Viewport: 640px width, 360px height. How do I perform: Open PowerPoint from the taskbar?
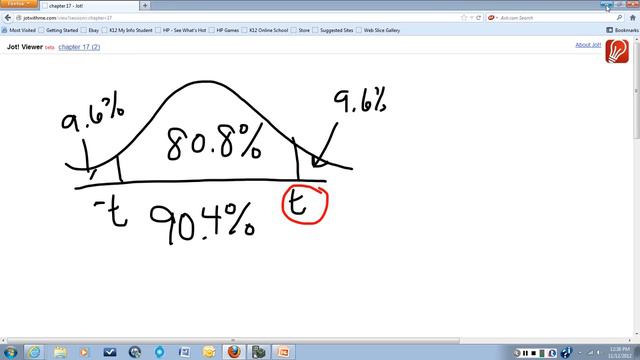point(283,352)
